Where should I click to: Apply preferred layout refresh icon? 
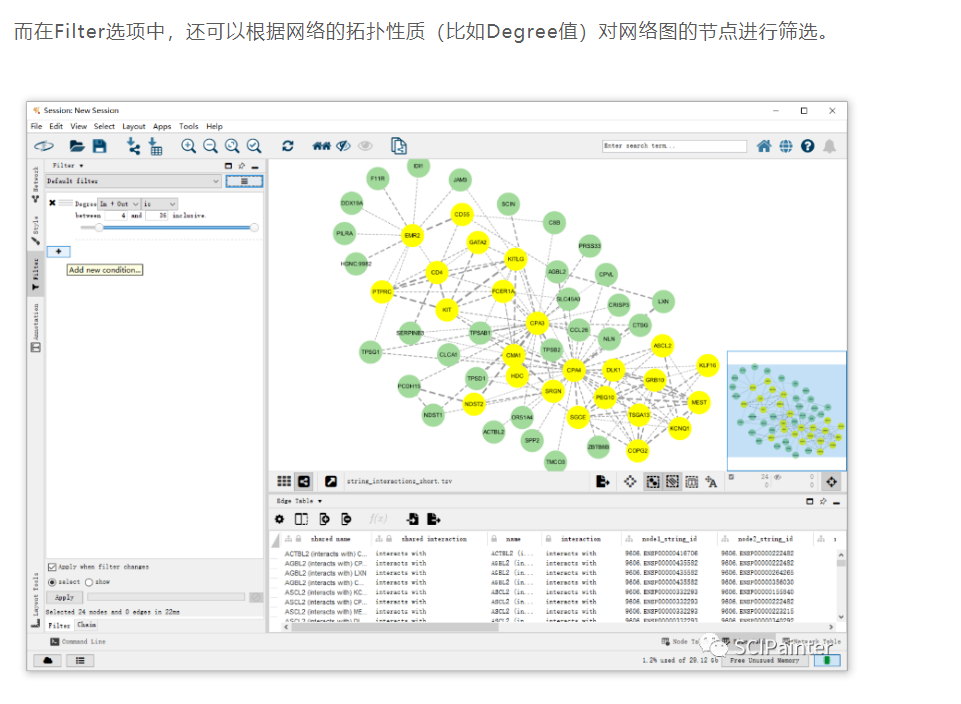pos(287,146)
